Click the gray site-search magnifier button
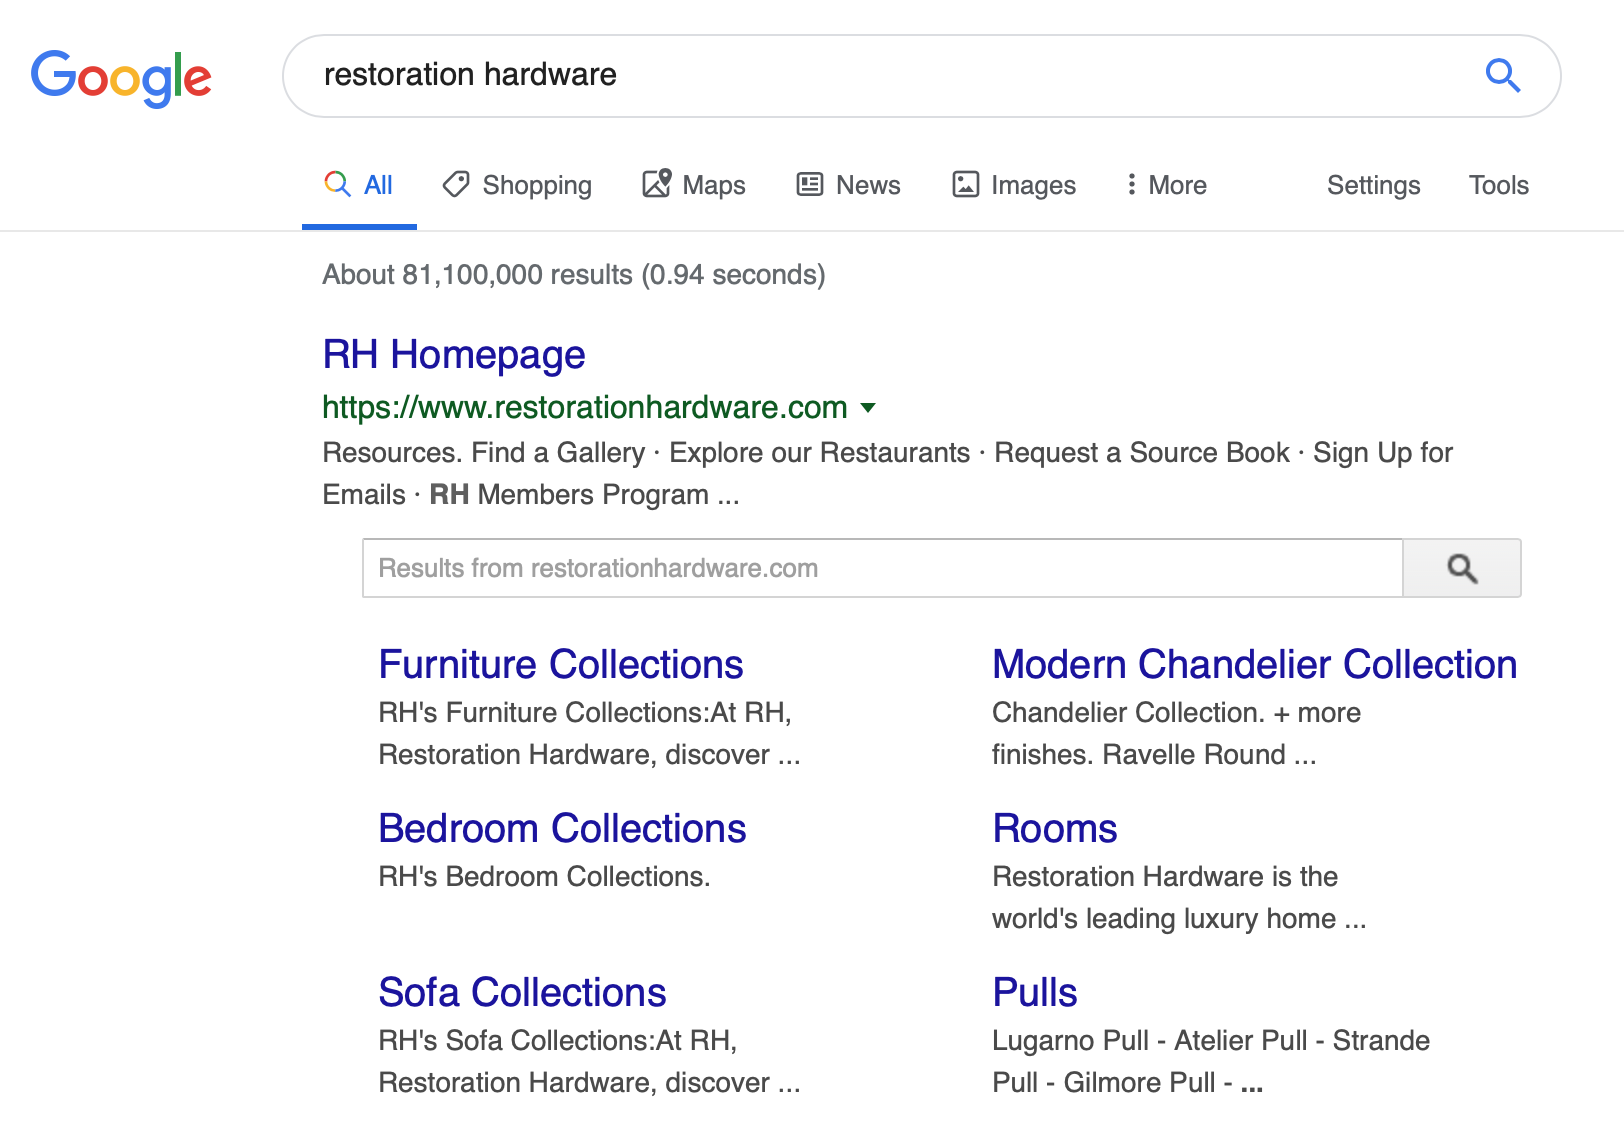Image resolution: width=1624 pixels, height=1144 pixels. [x=1462, y=568]
